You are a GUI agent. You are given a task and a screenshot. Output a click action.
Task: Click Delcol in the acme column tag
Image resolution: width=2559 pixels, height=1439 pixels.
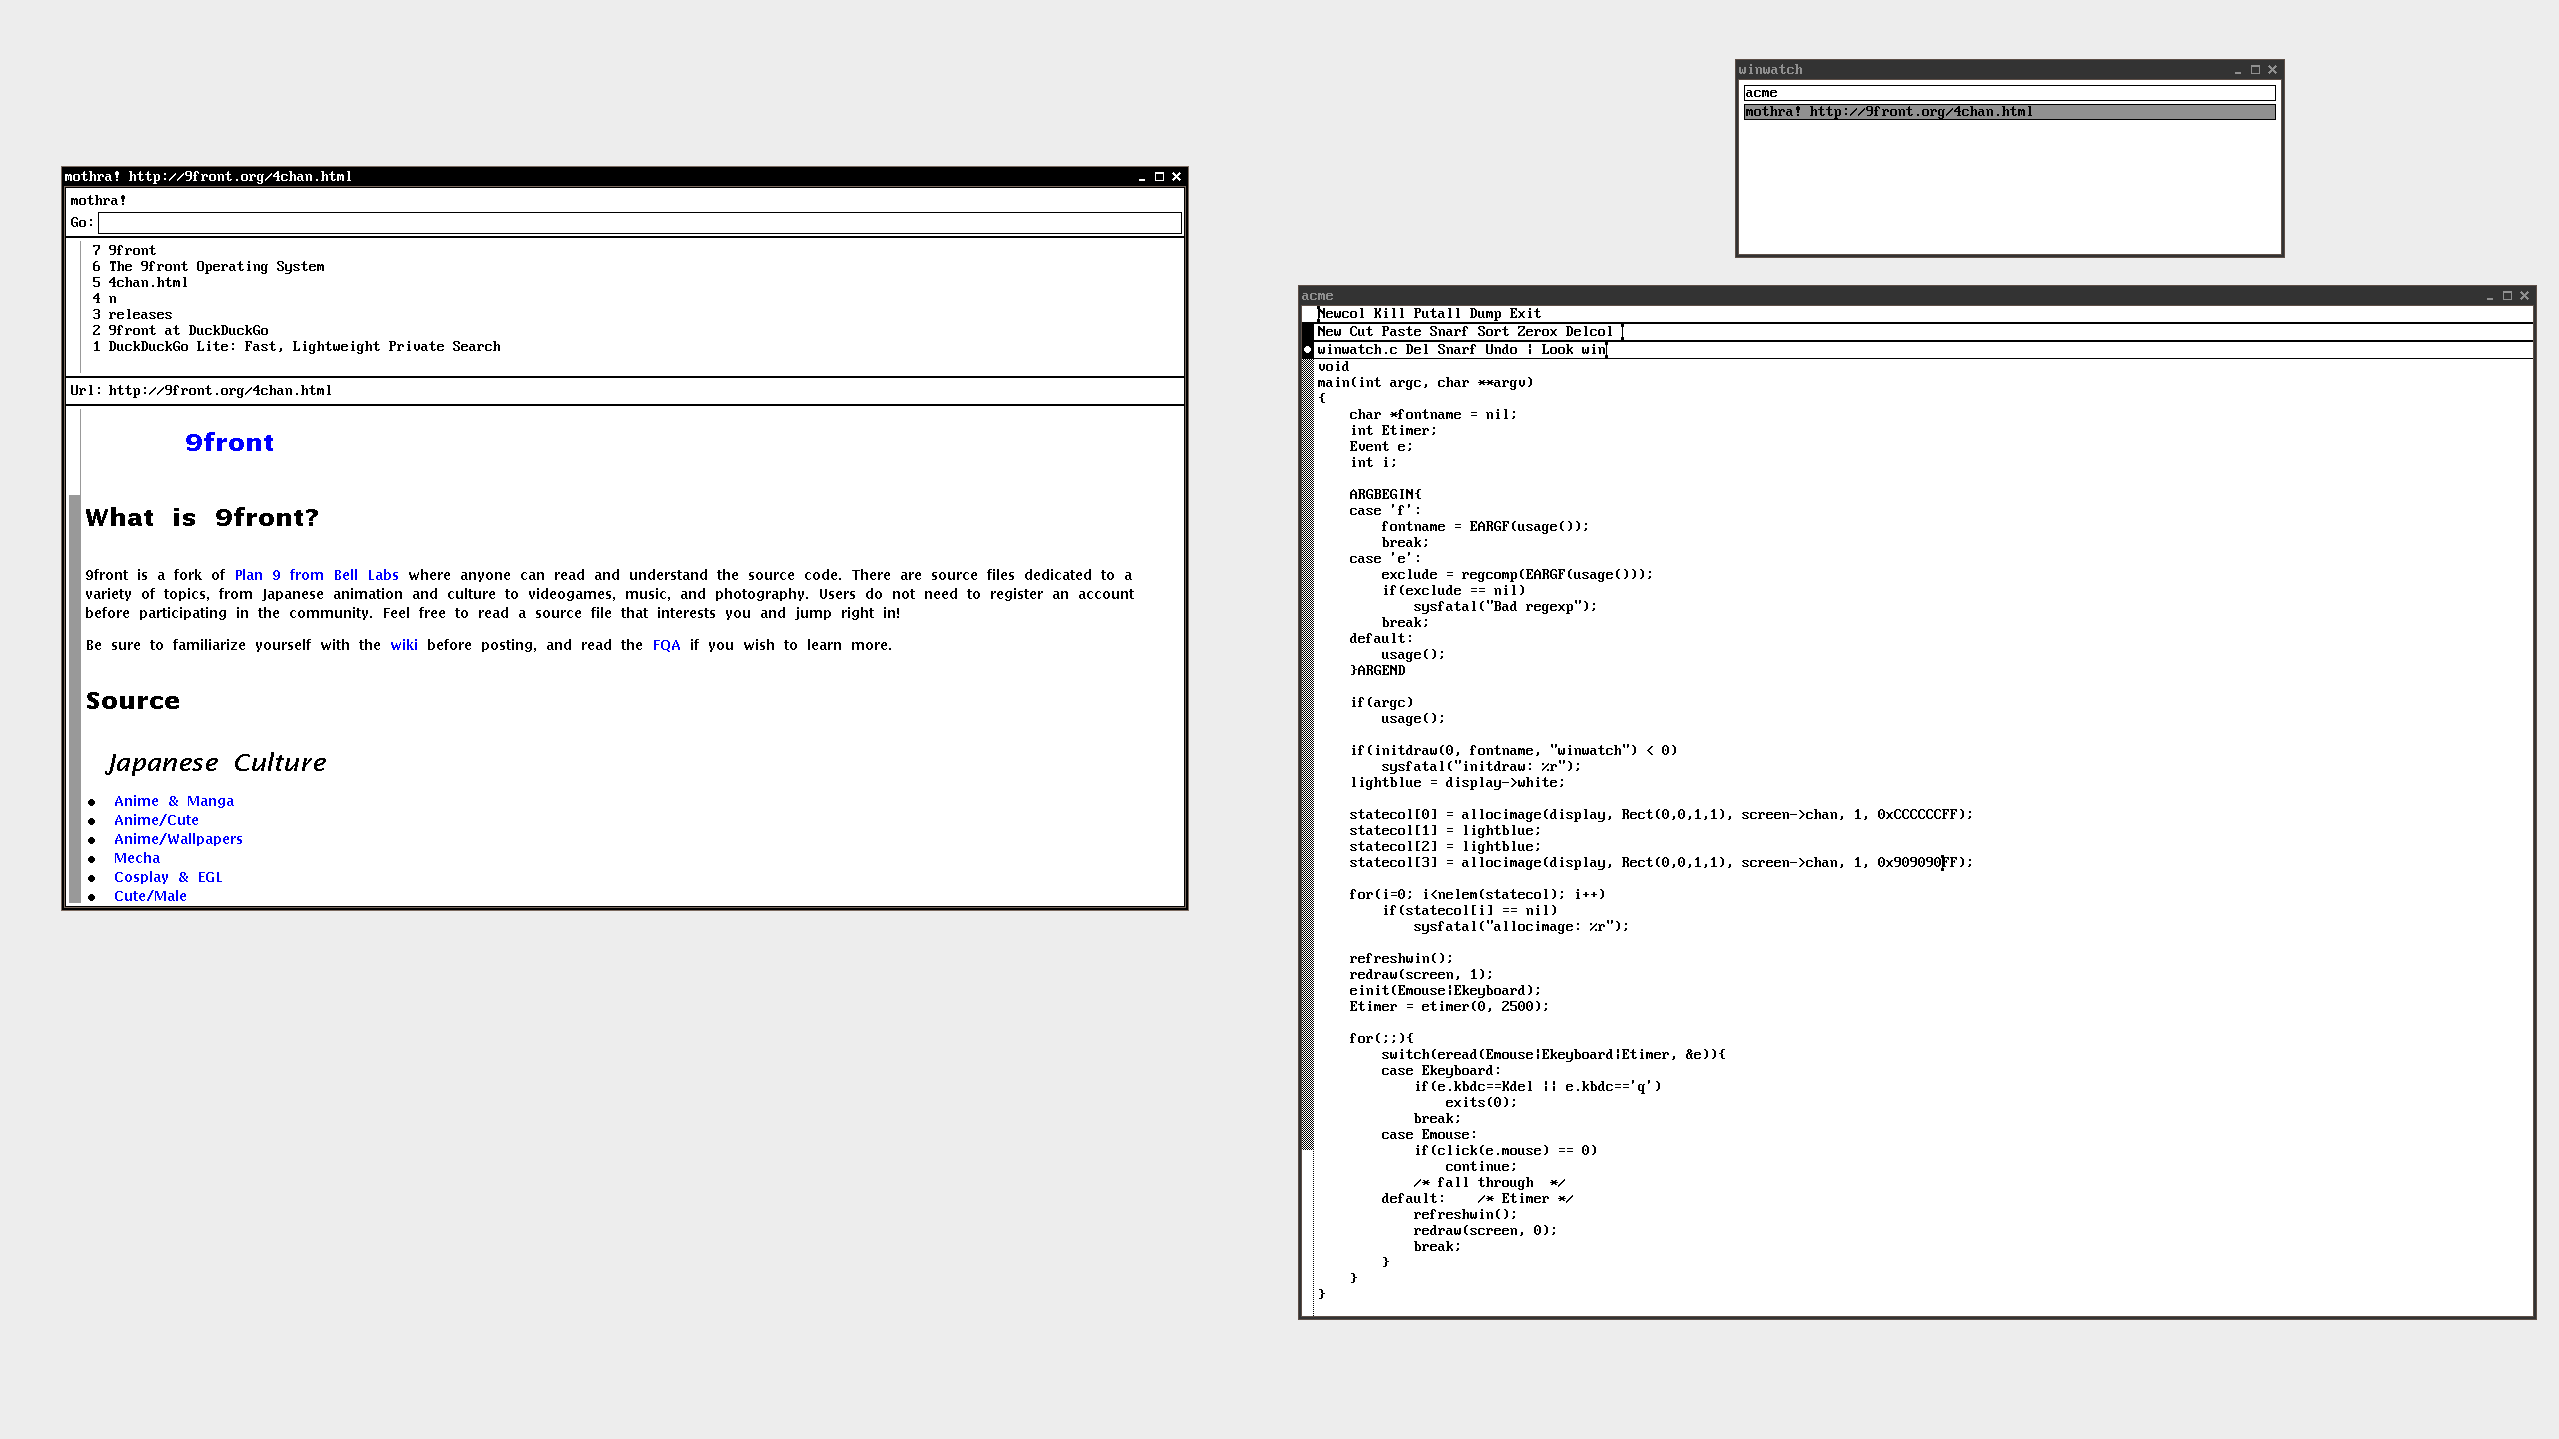tap(1589, 332)
